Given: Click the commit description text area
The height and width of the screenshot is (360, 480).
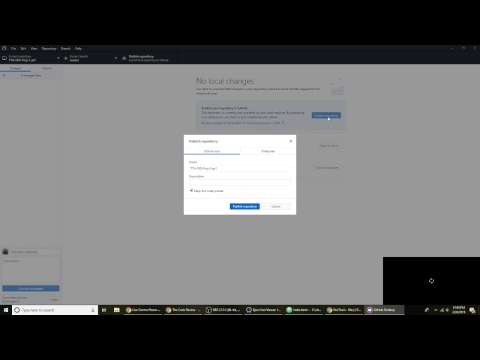Looking at the screenshot, I should (x=31, y=270).
